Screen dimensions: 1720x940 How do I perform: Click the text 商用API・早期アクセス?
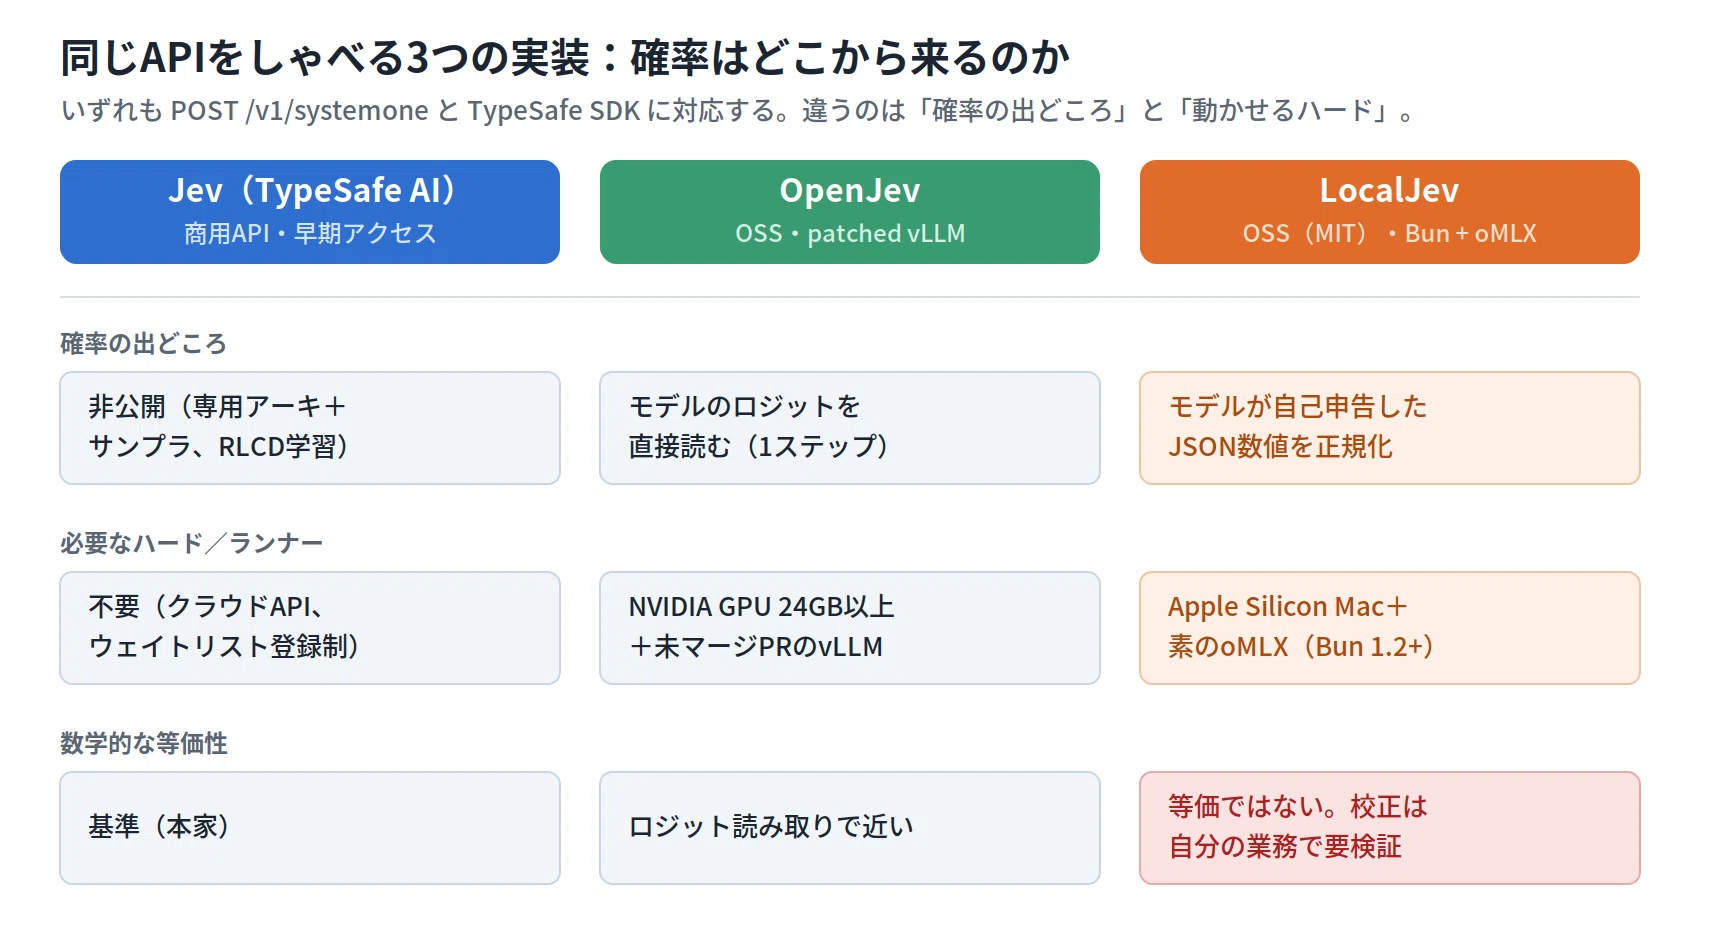click(x=310, y=233)
